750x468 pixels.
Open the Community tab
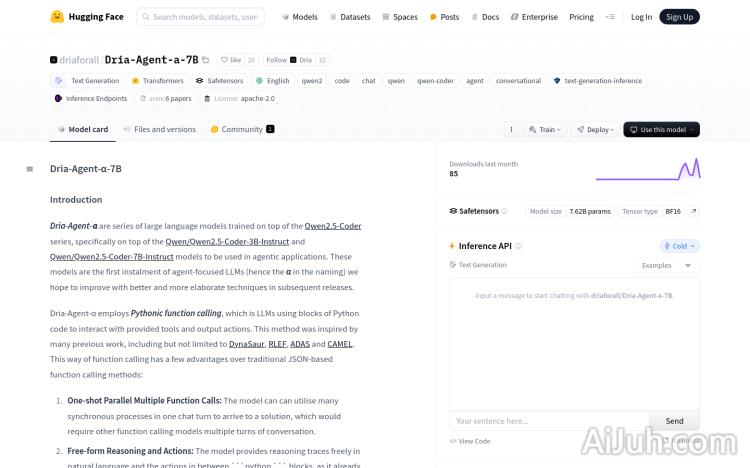click(x=242, y=130)
